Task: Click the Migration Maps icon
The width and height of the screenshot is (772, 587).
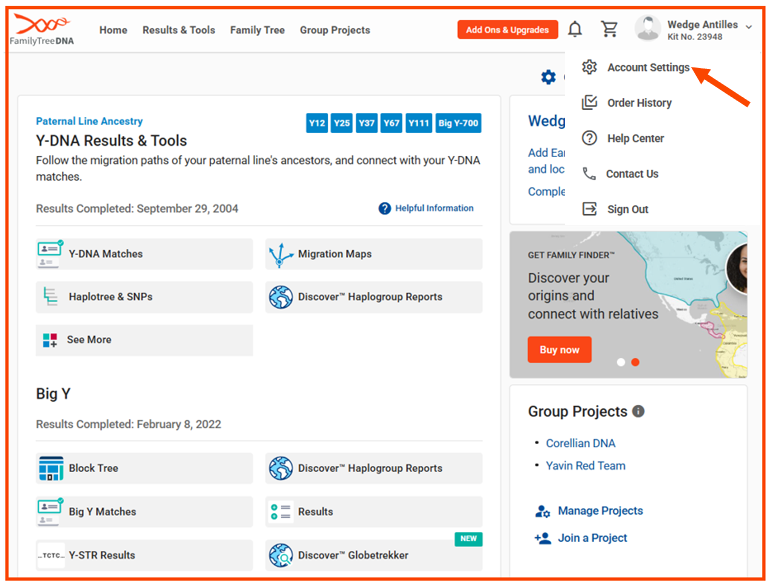Action: point(281,255)
